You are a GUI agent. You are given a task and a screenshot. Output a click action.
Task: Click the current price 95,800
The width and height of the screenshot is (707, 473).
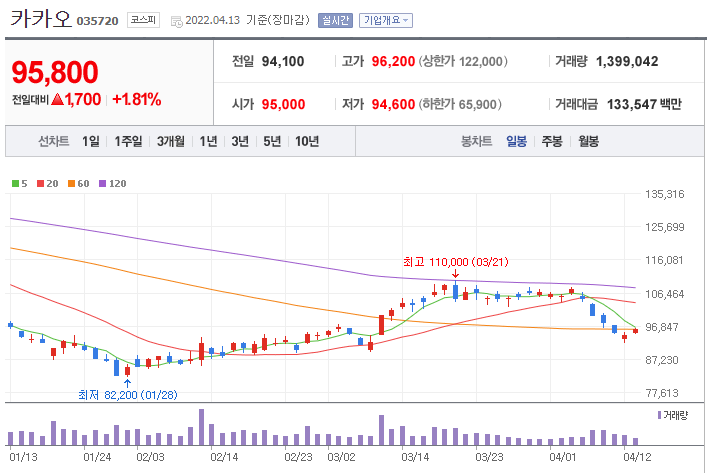(x=55, y=72)
